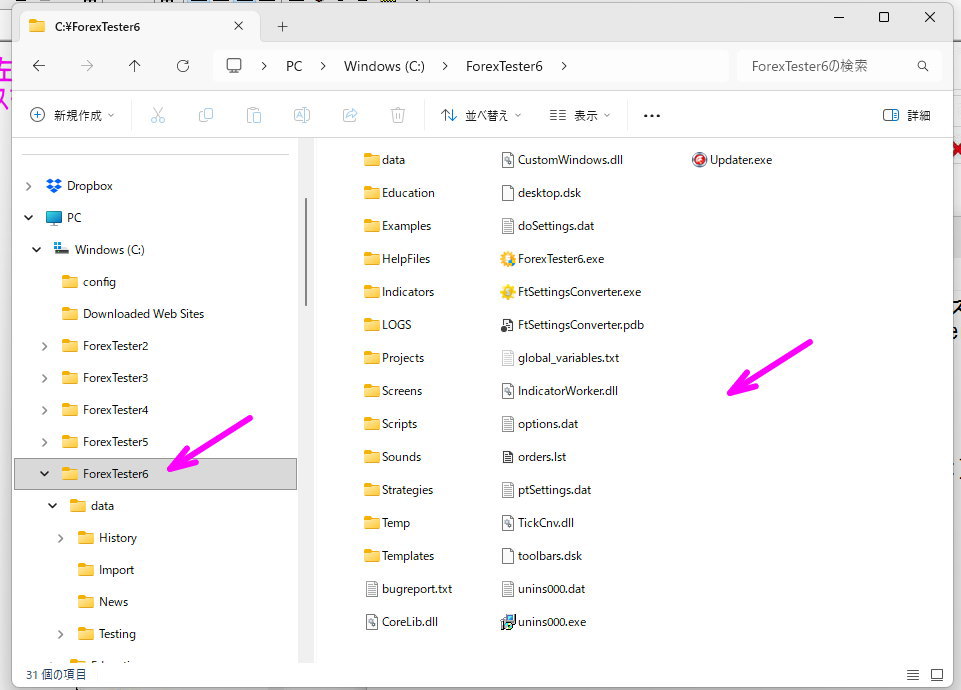Image resolution: width=961 pixels, height=690 pixels.
Task: Click ForexTester6 in address breadcrumb
Action: tap(504, 66)
